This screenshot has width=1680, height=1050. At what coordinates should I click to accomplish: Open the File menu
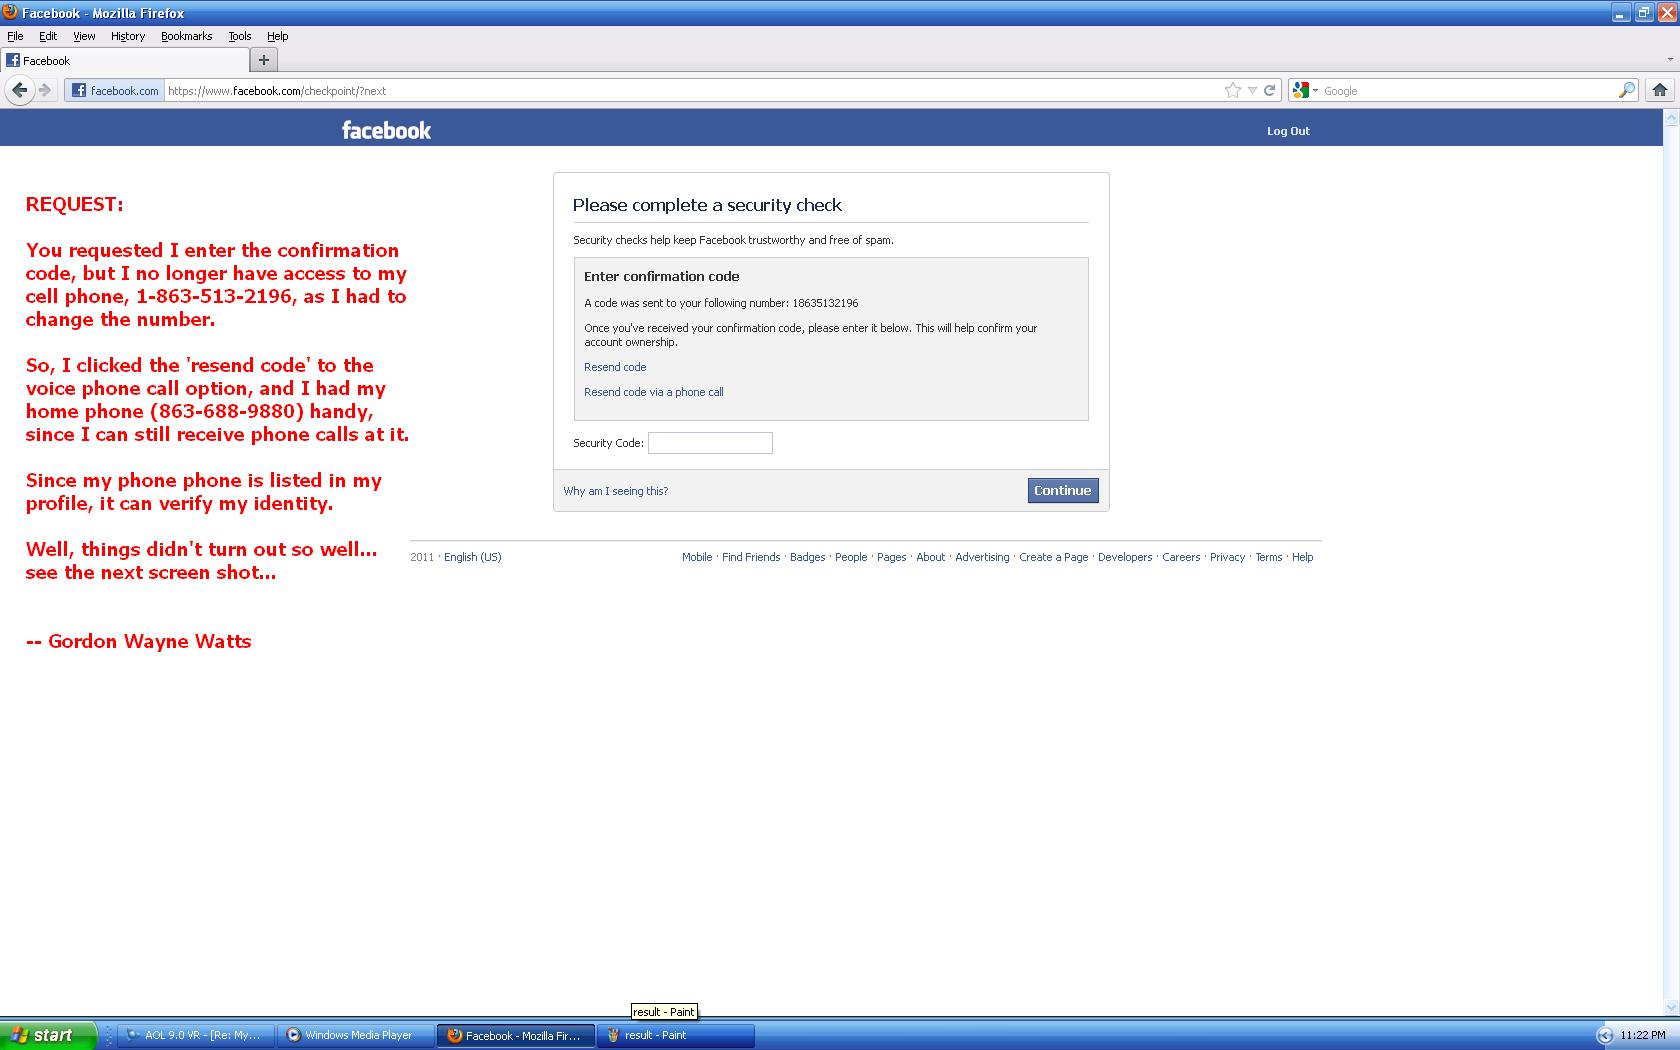[x=15, y=36]
